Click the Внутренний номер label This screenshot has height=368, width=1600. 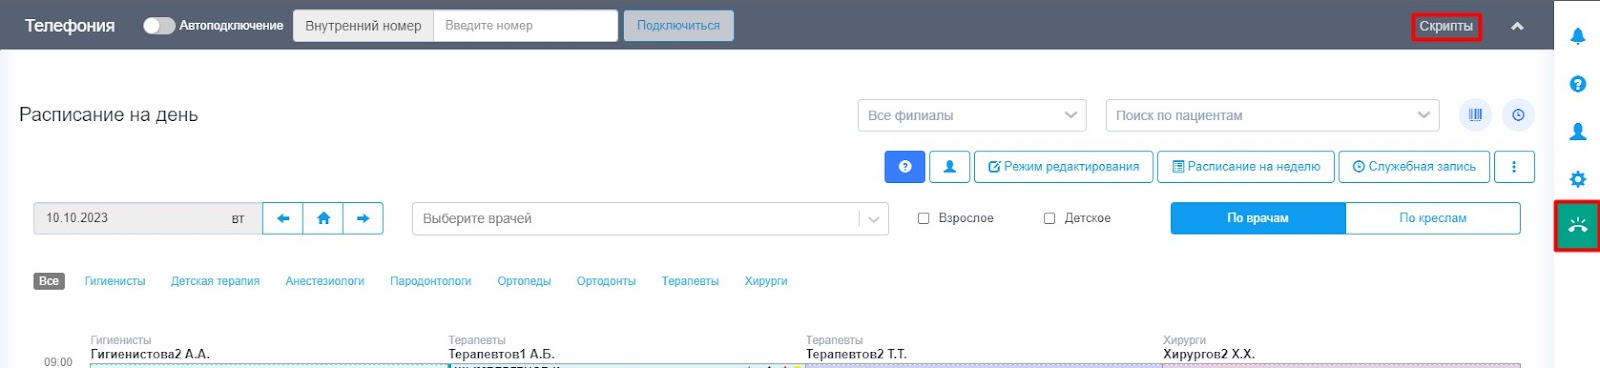tap(363, 26)
